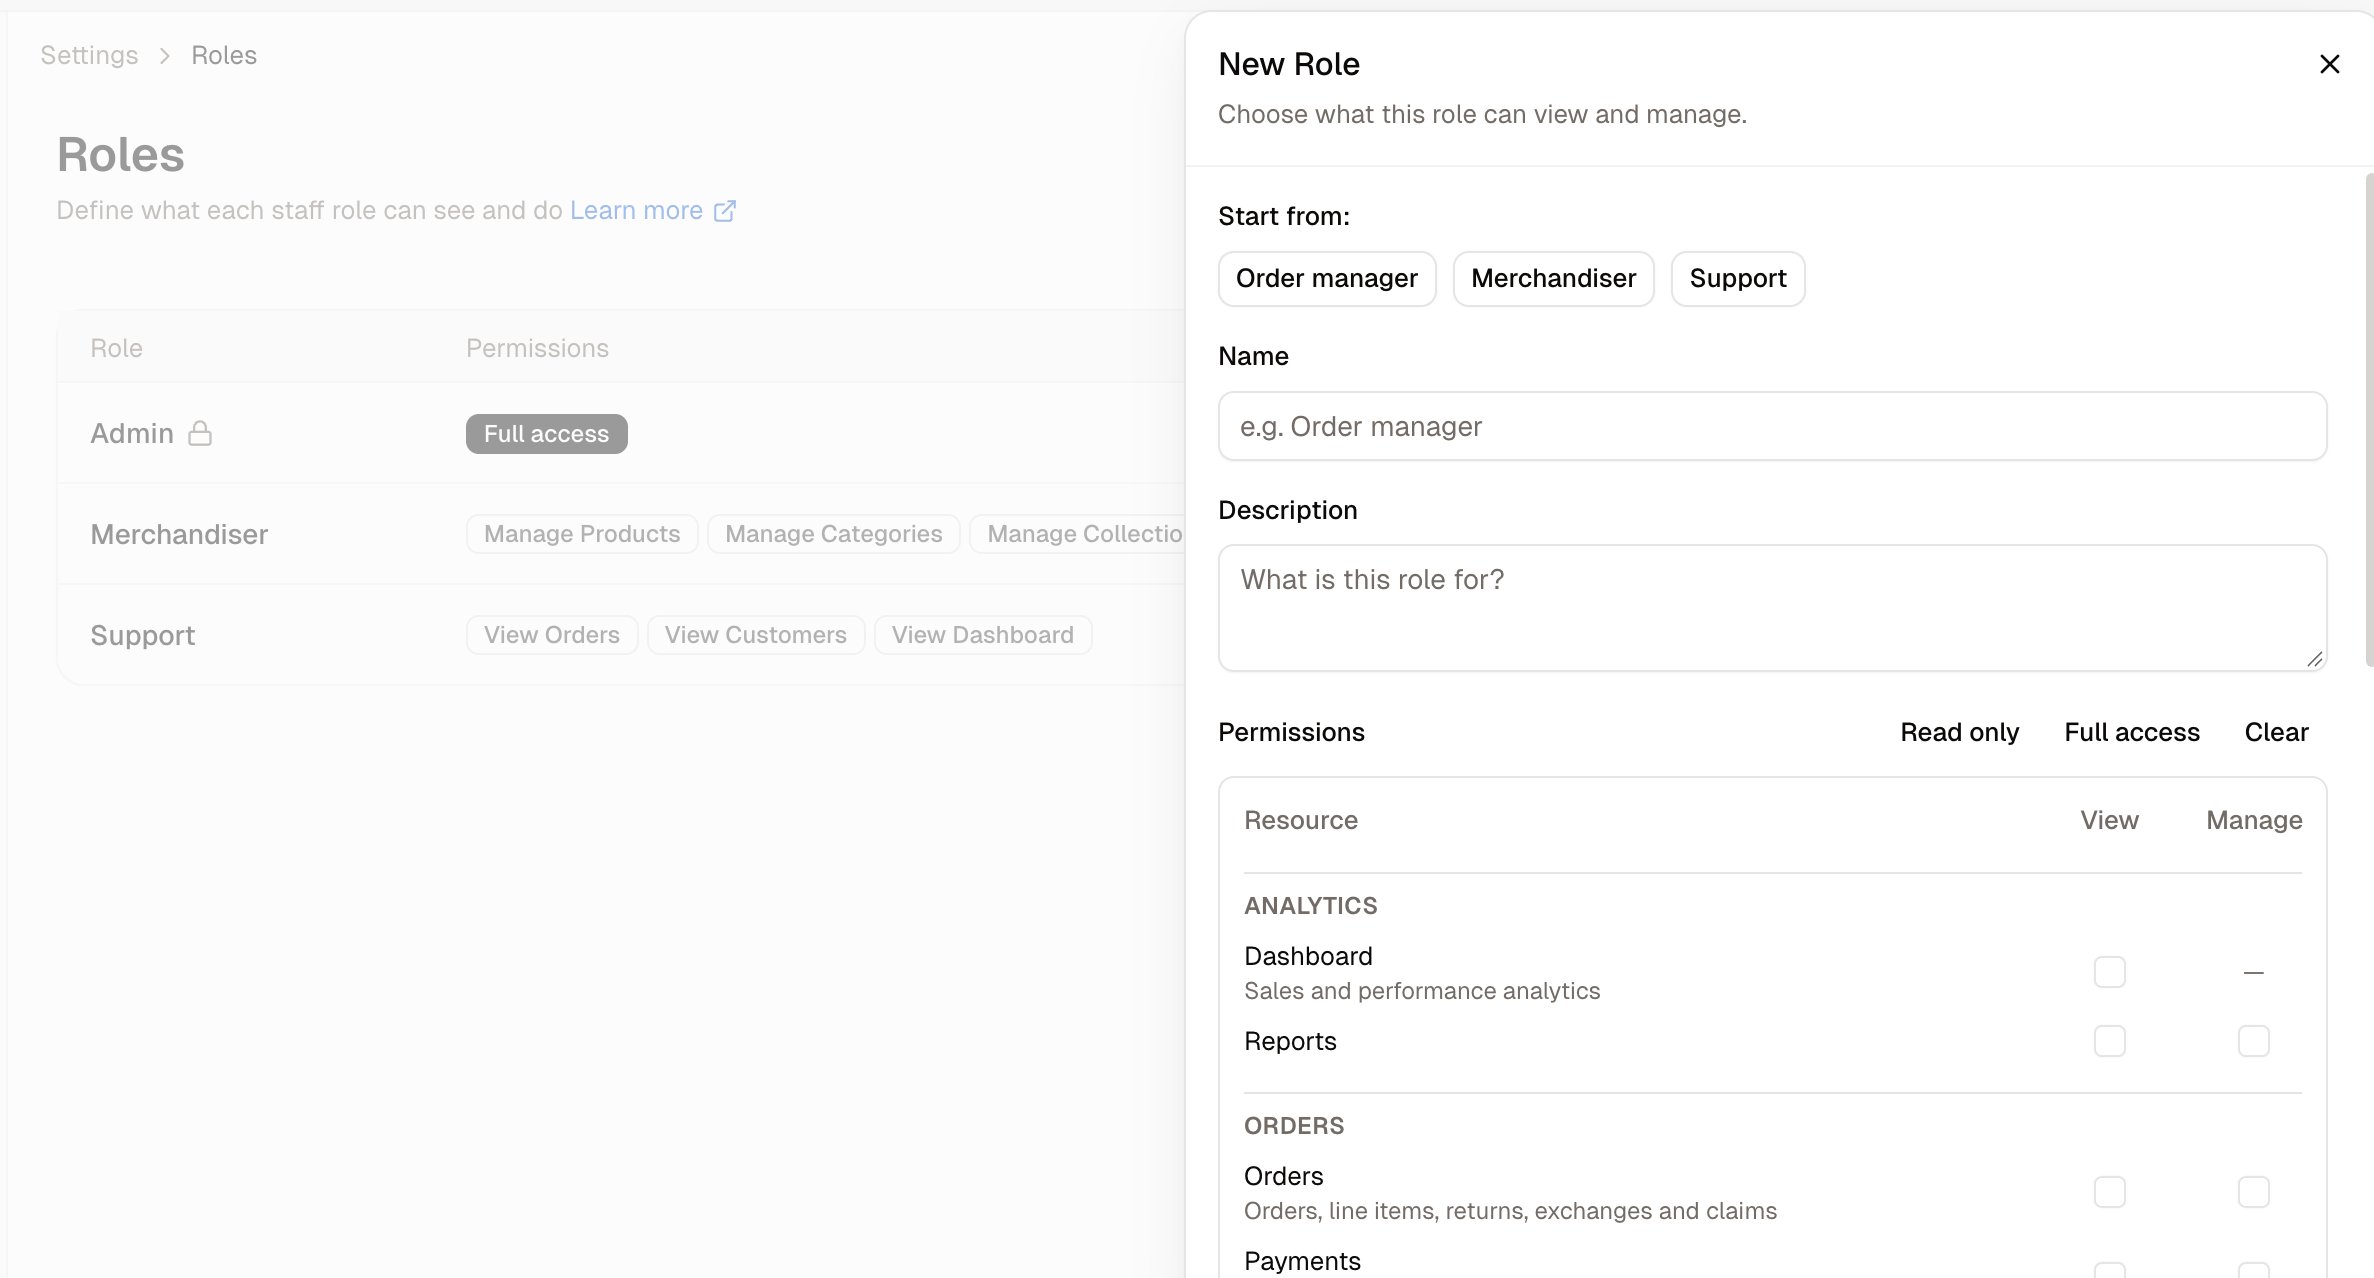Click the Admin lock icon
Screen dimensions: 2374x1278
[x=200, y=433]
